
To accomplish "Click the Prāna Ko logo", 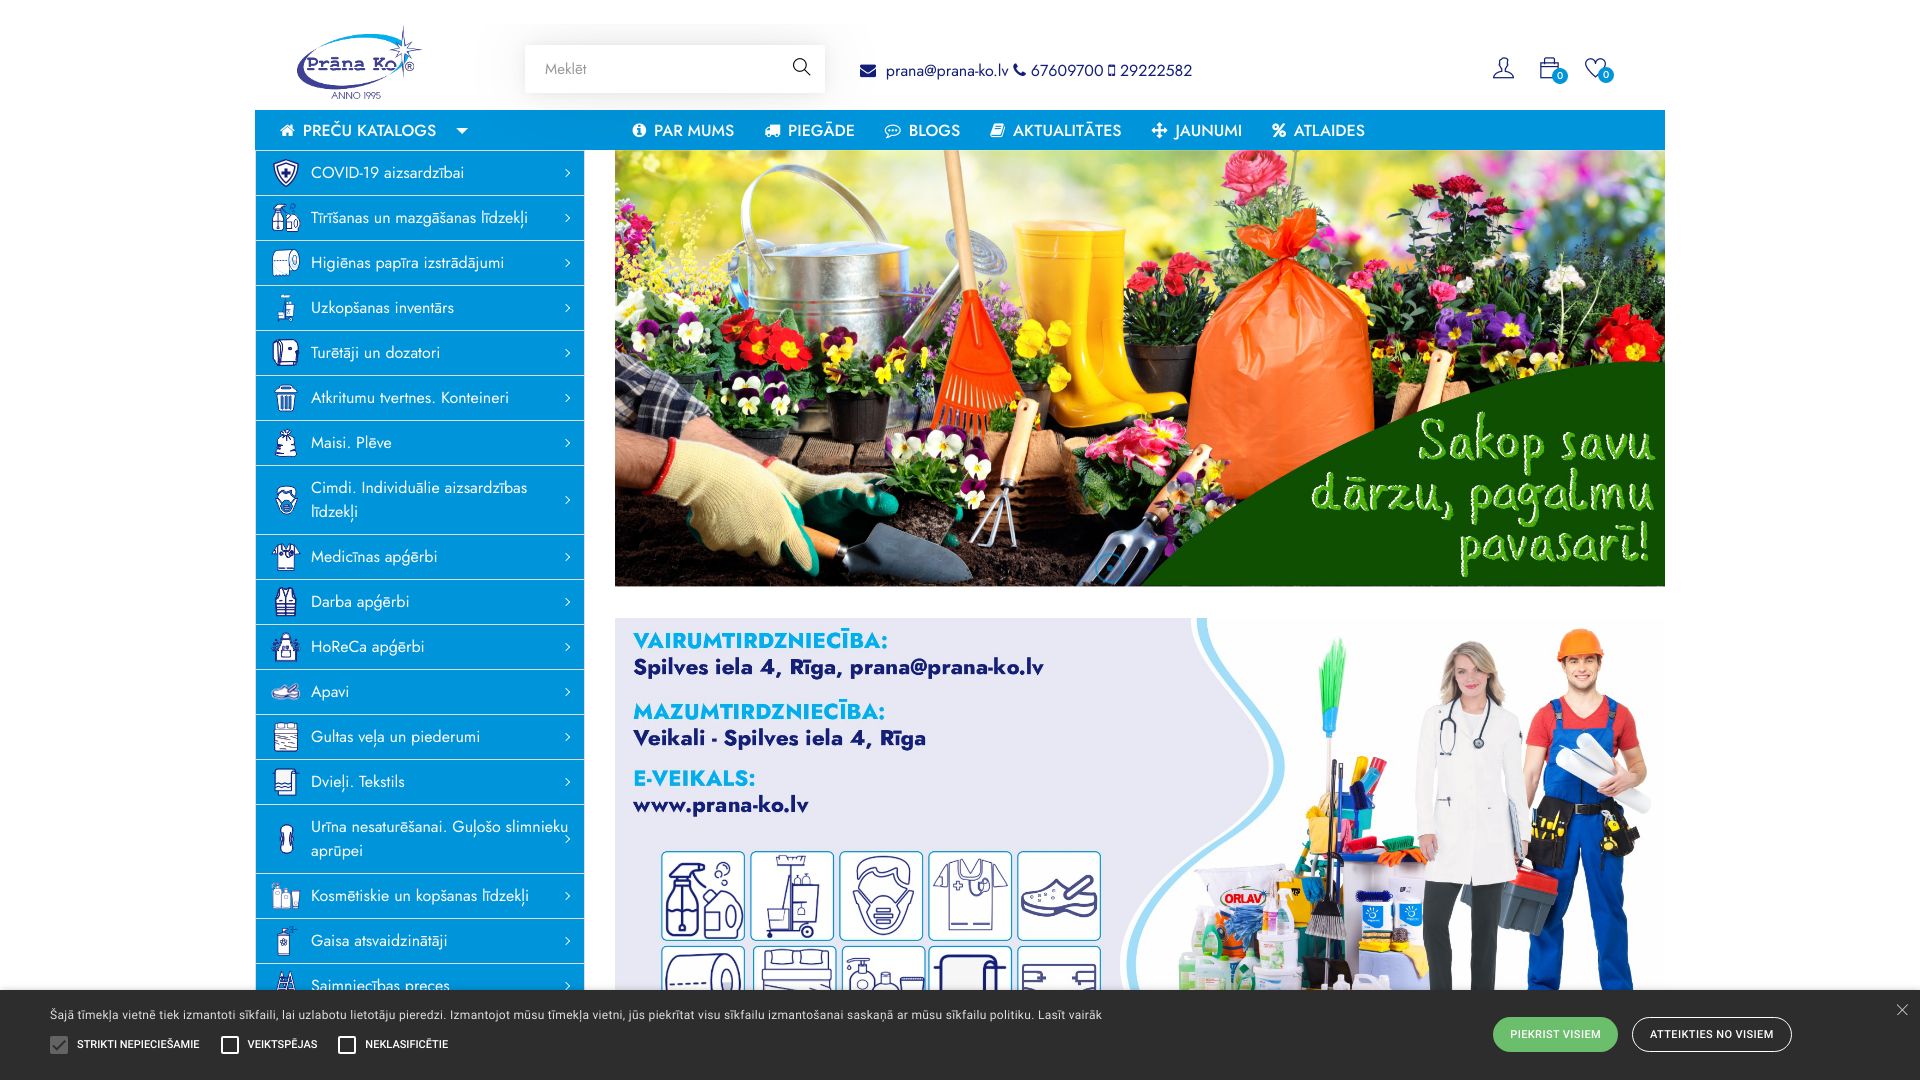I will tap(358, 64).
